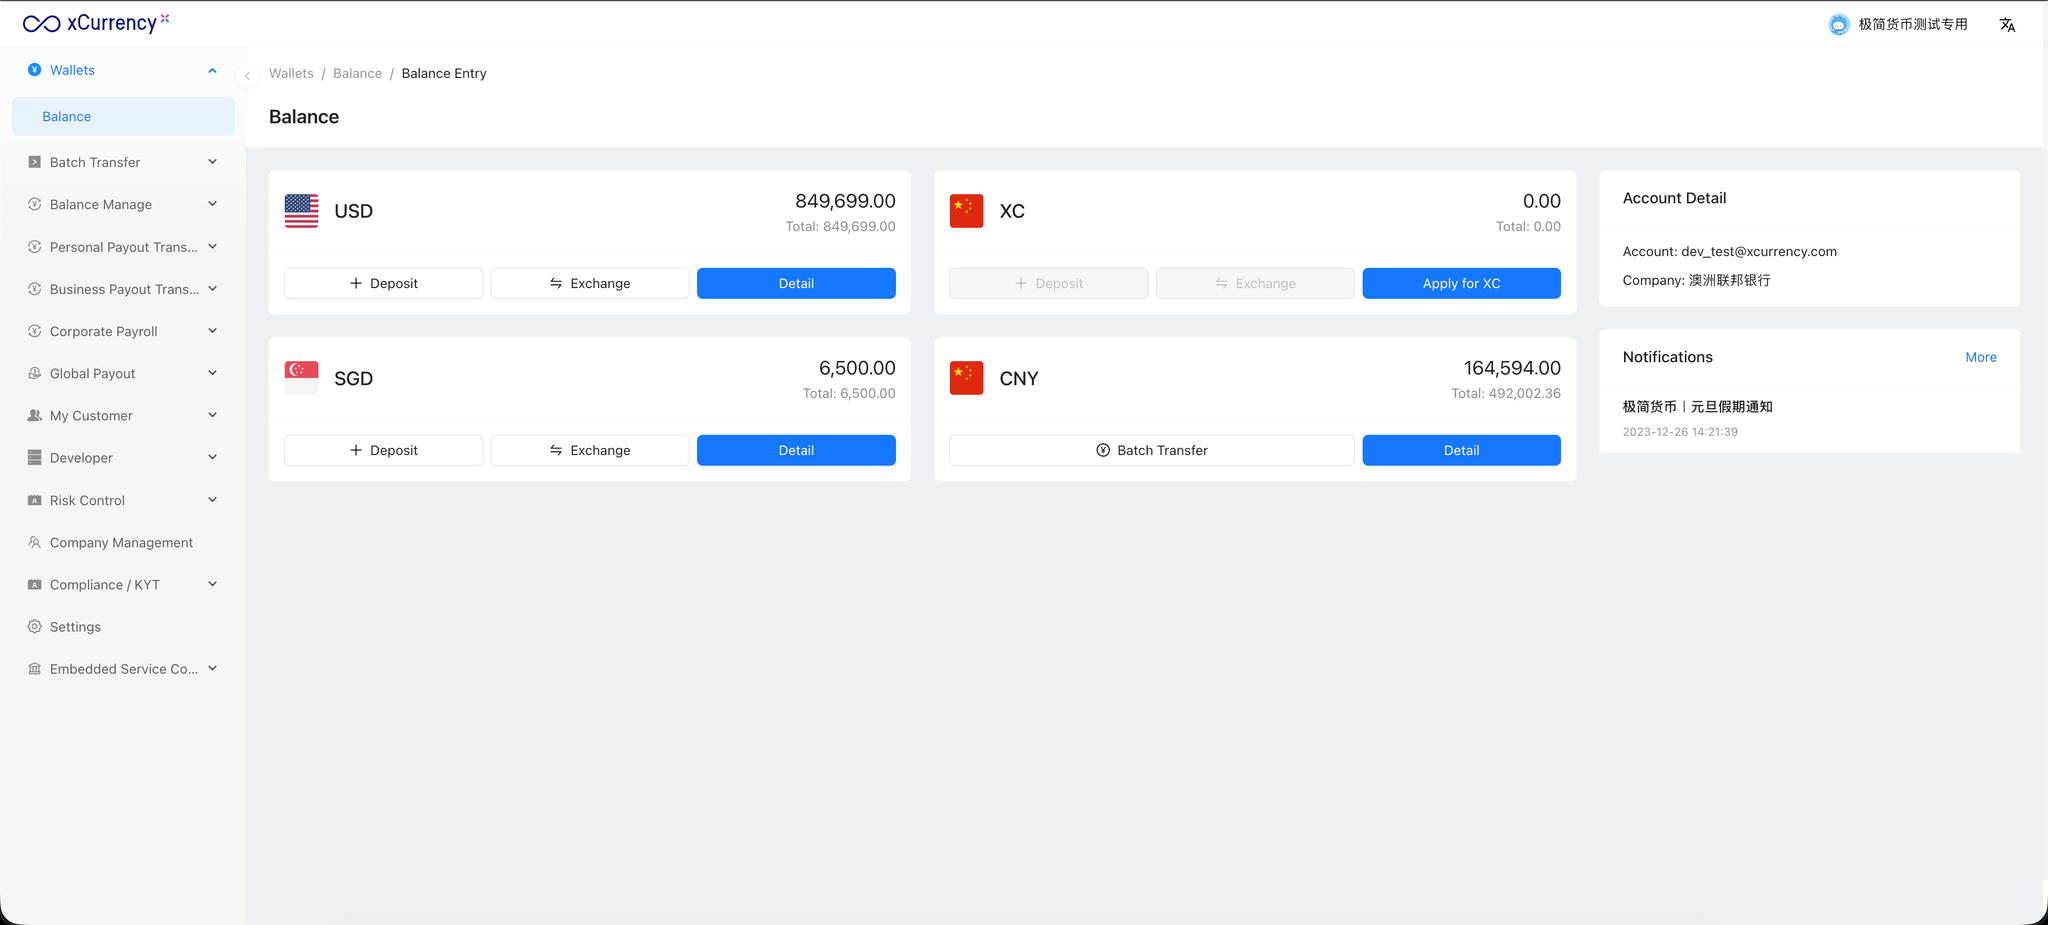Expand the Corporate Payroll submenu chevron
The width and height of the screenshot is (2048, 925).
pos(212,331)
